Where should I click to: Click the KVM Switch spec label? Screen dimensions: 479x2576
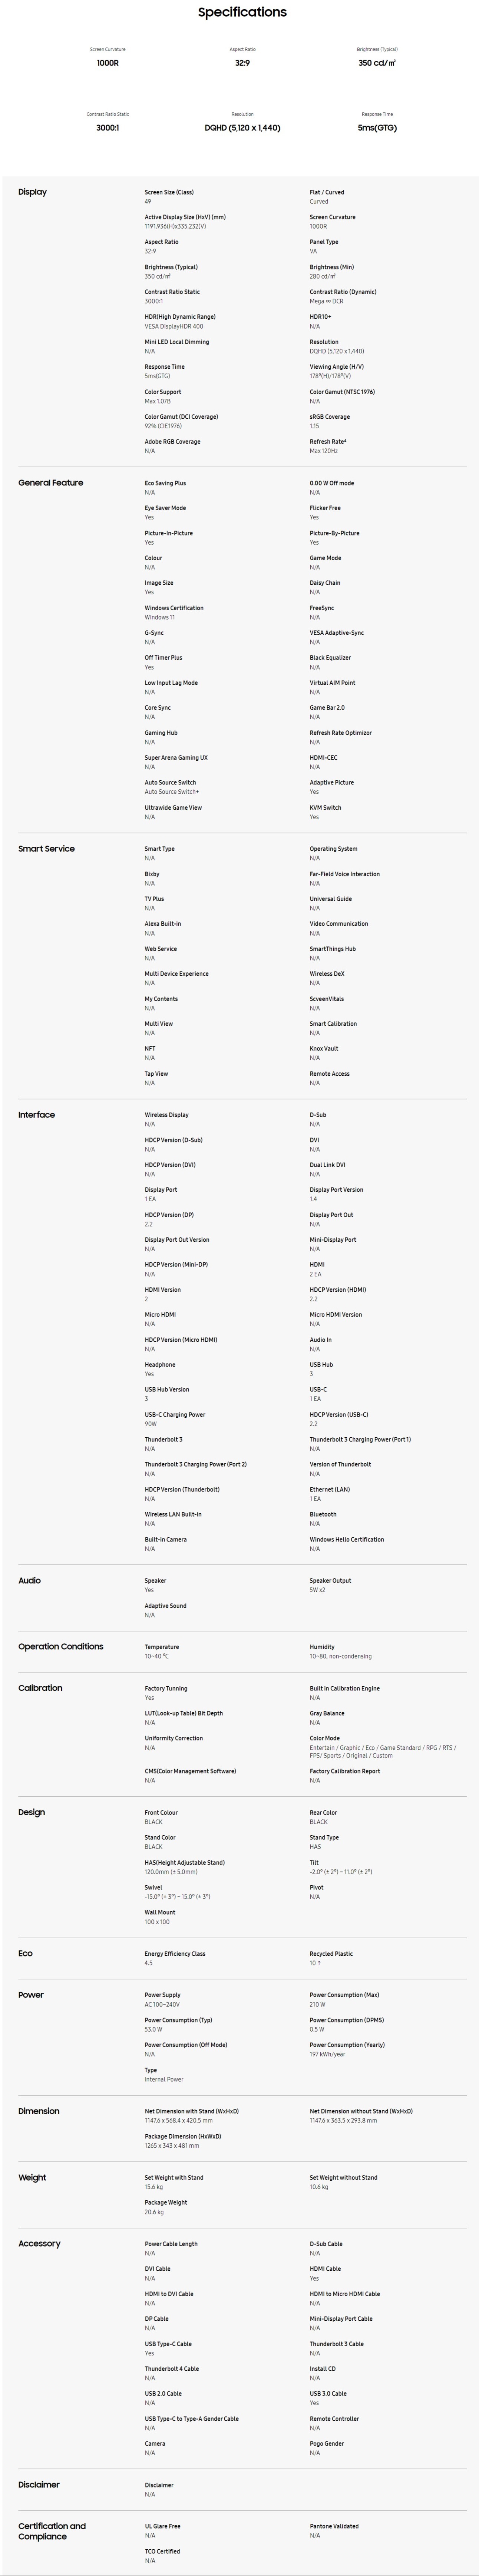[325, 807]
